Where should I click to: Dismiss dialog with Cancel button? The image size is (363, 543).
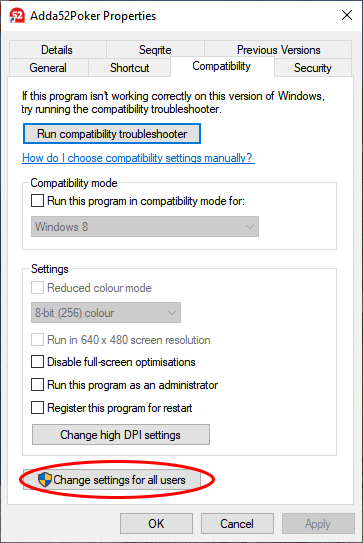pos(237,523)
